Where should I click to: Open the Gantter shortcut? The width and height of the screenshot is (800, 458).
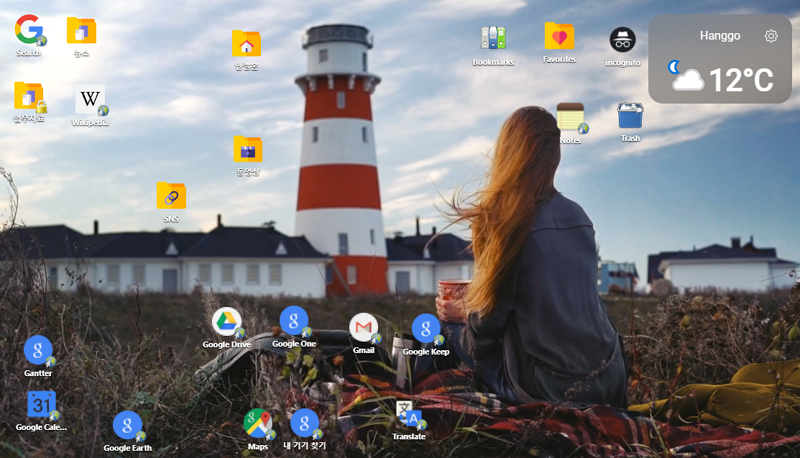click(x=39, y=350)
